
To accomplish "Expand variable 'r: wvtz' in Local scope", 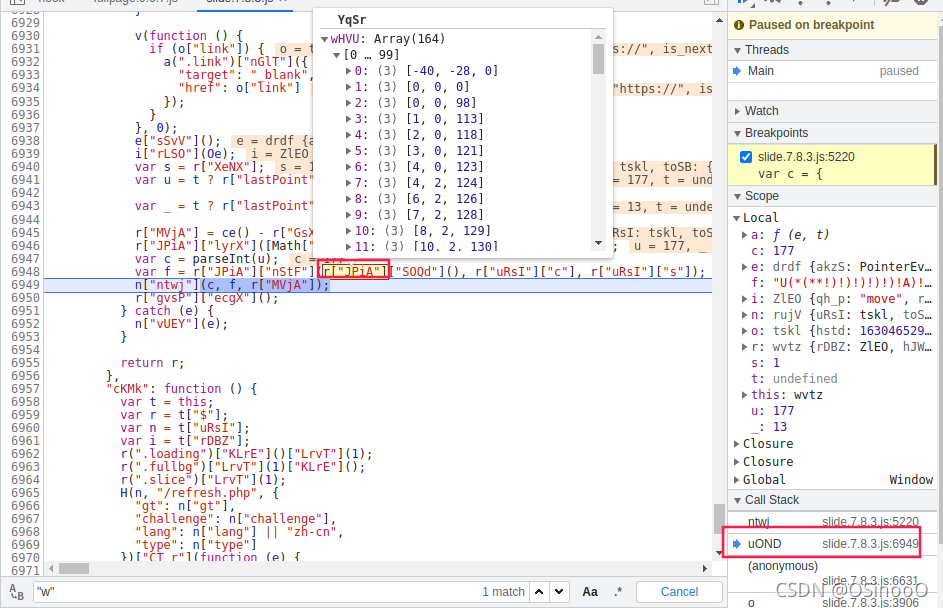I will coord(745,347).
